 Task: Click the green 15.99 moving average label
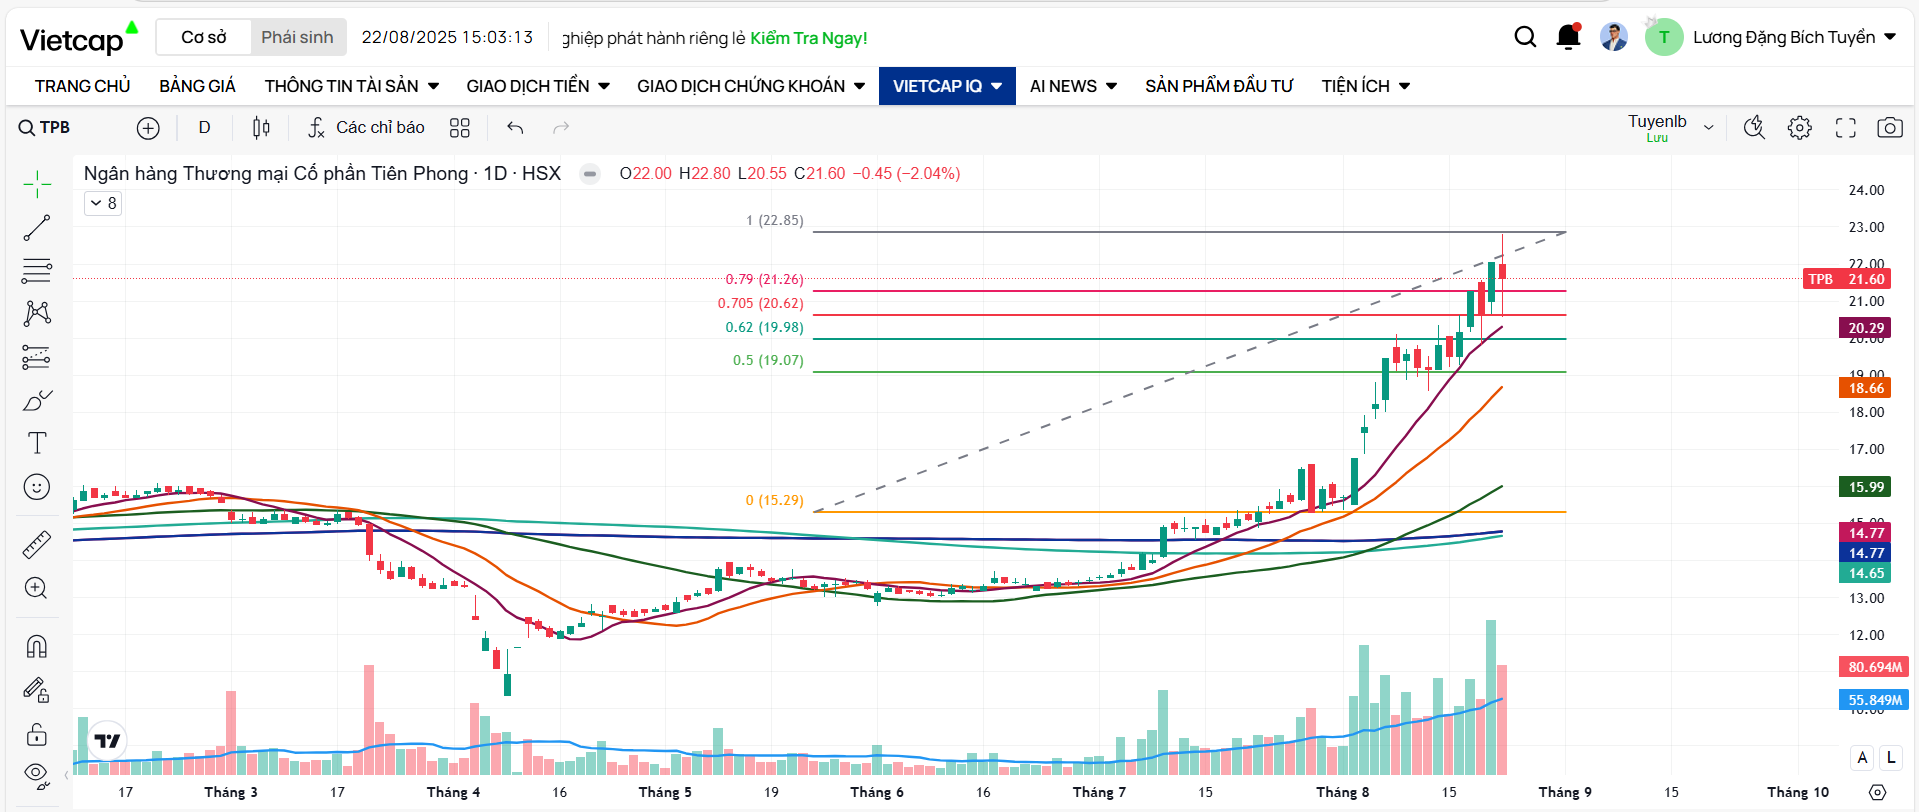[1865, 487]
